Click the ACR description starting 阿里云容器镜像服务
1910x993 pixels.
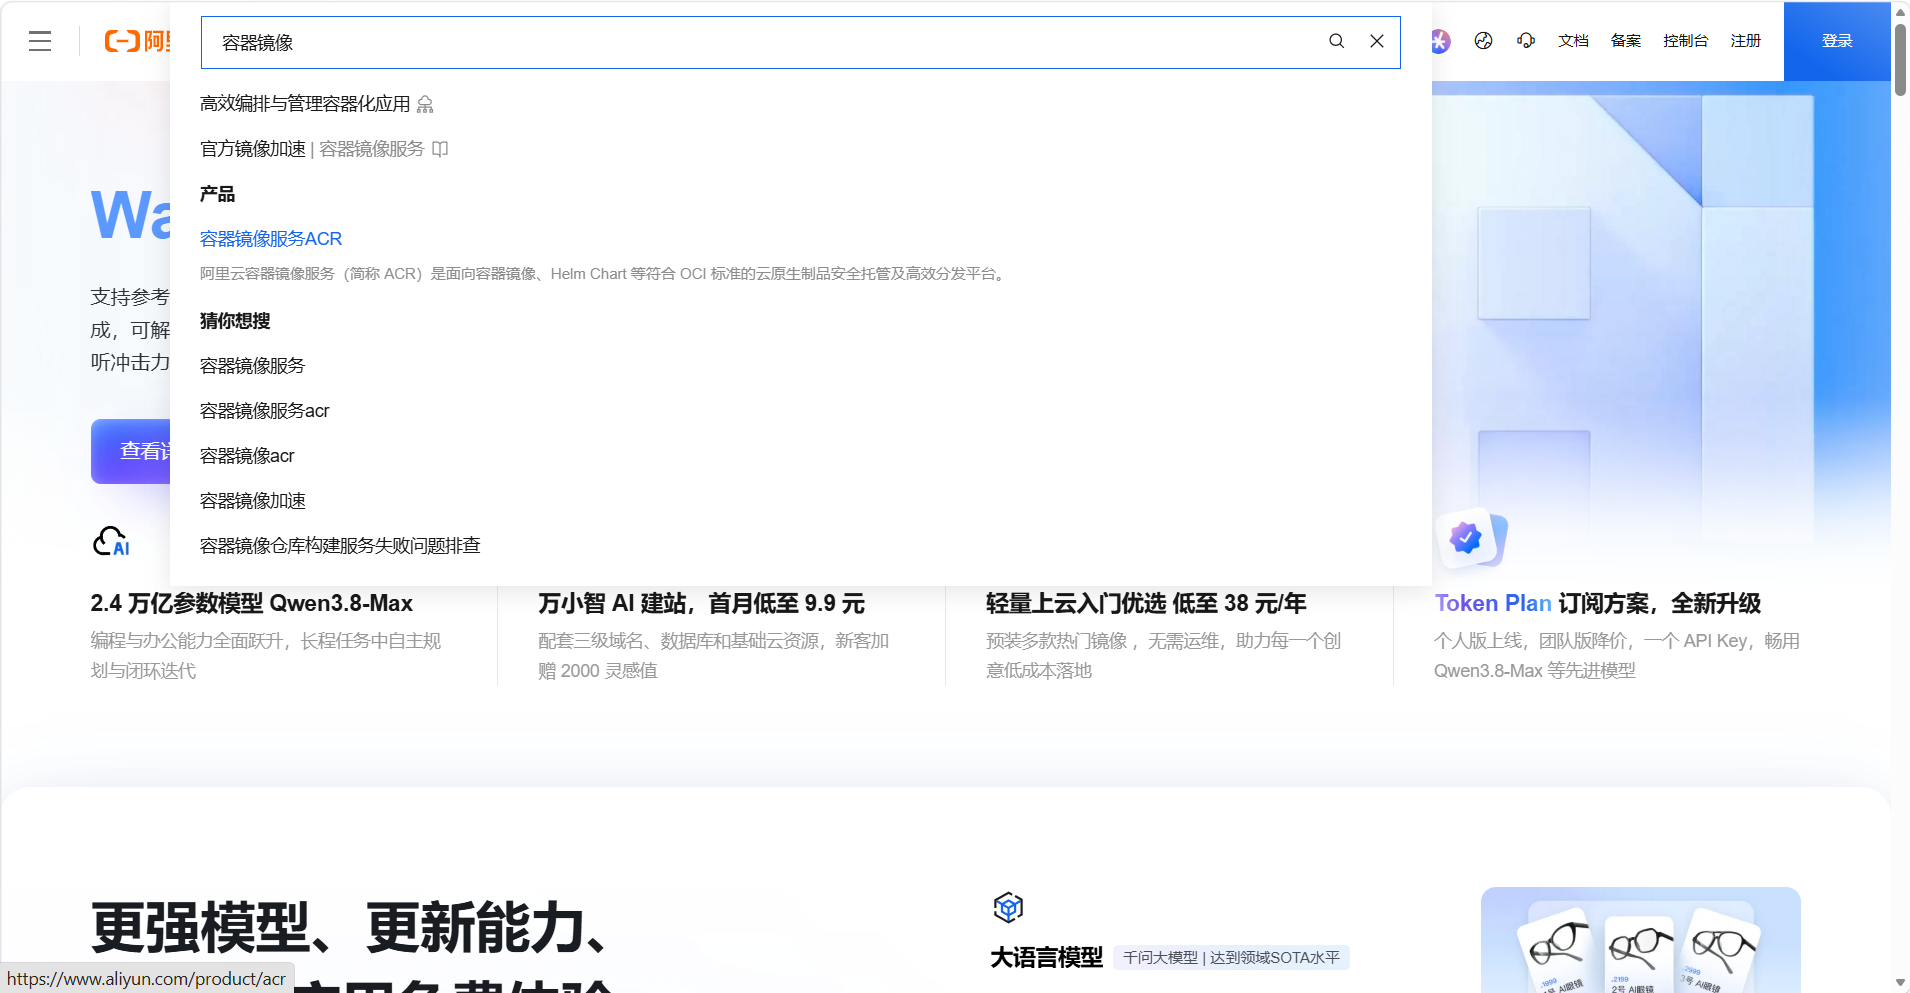coord(604,274)
